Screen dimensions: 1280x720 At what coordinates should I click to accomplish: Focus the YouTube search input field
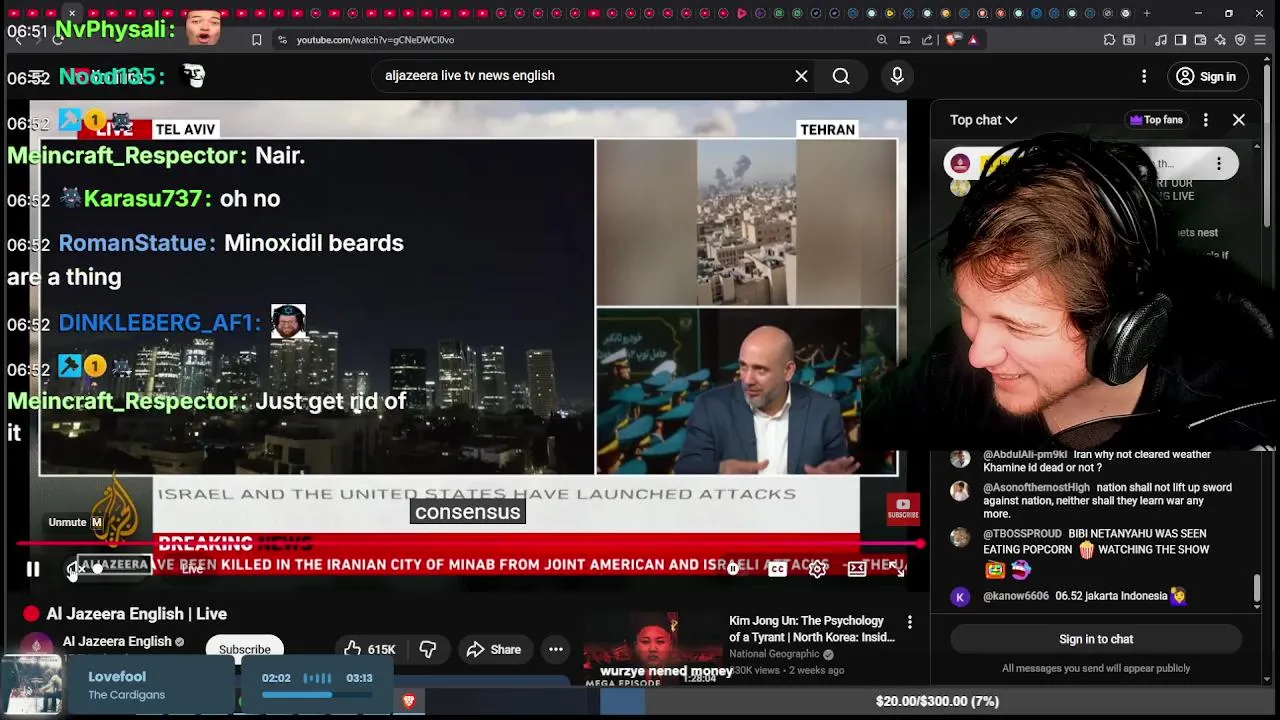(585, 76)
